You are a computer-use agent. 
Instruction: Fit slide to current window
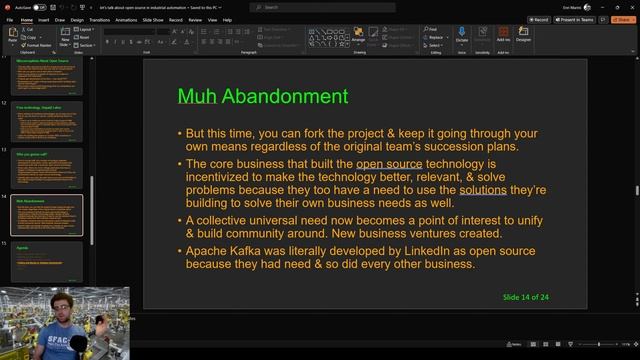[636, 344]
